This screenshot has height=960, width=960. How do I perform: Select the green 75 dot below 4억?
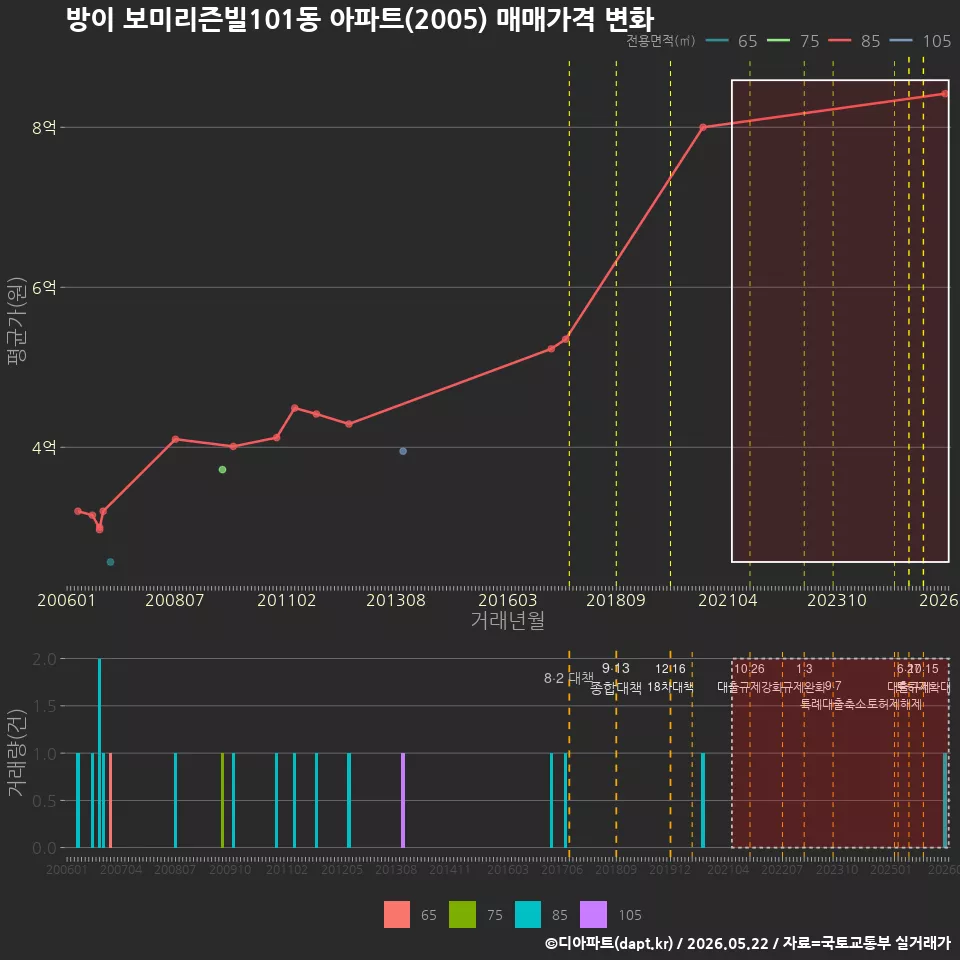point(222,470)
